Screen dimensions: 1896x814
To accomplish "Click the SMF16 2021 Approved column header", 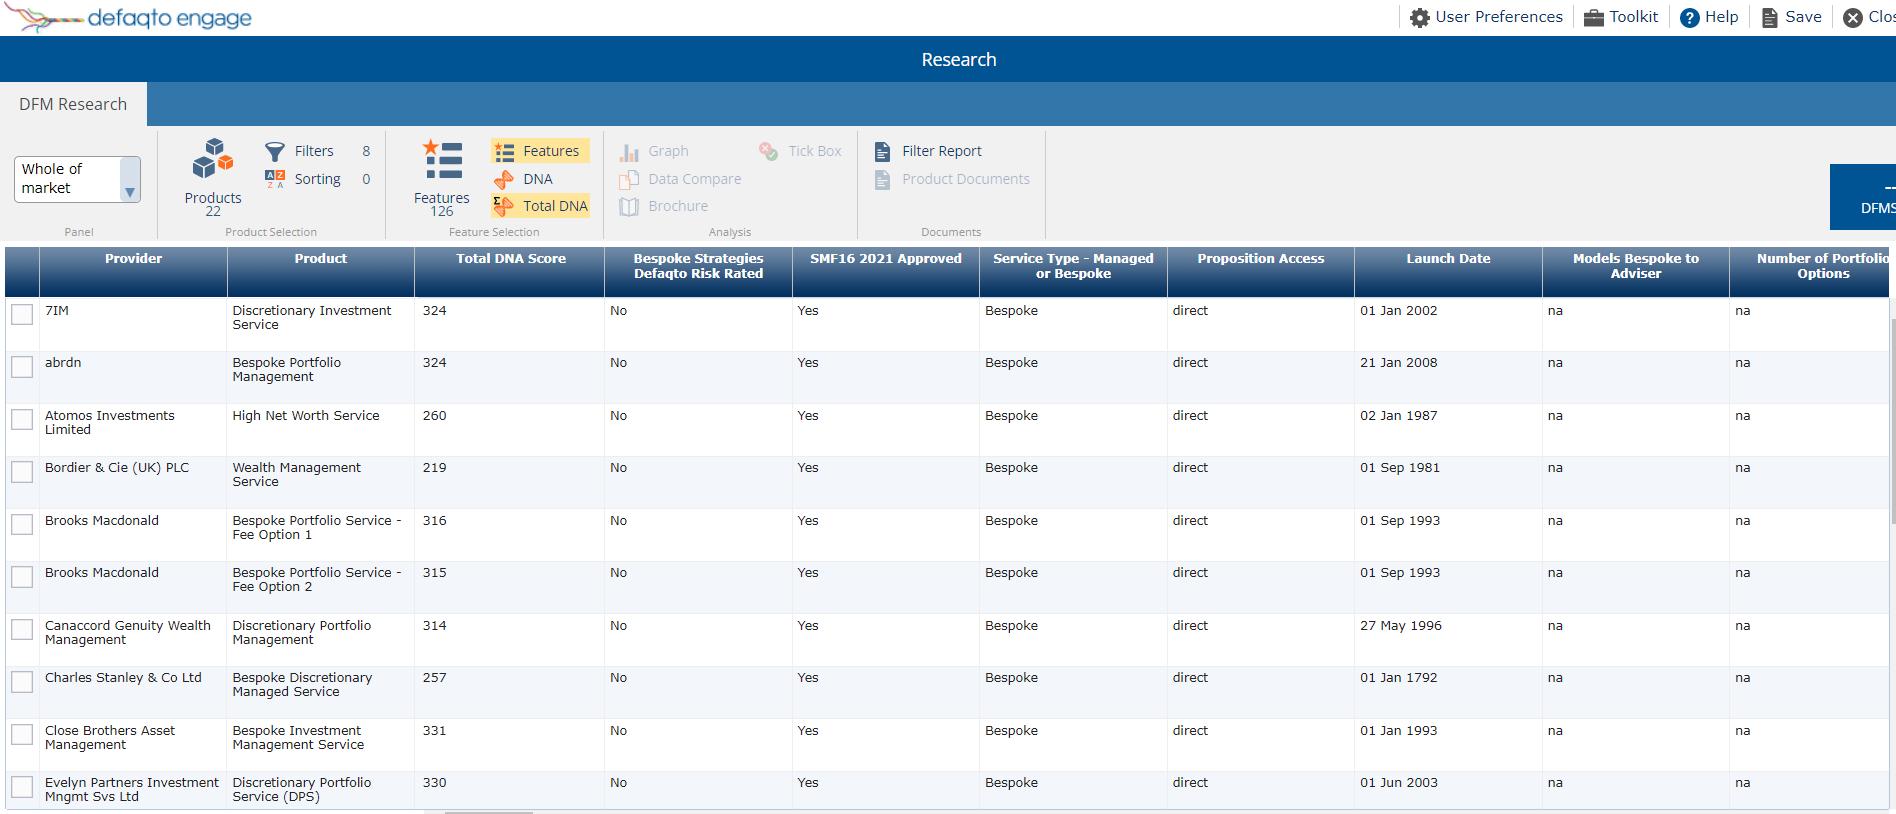I will pos(886,272).
